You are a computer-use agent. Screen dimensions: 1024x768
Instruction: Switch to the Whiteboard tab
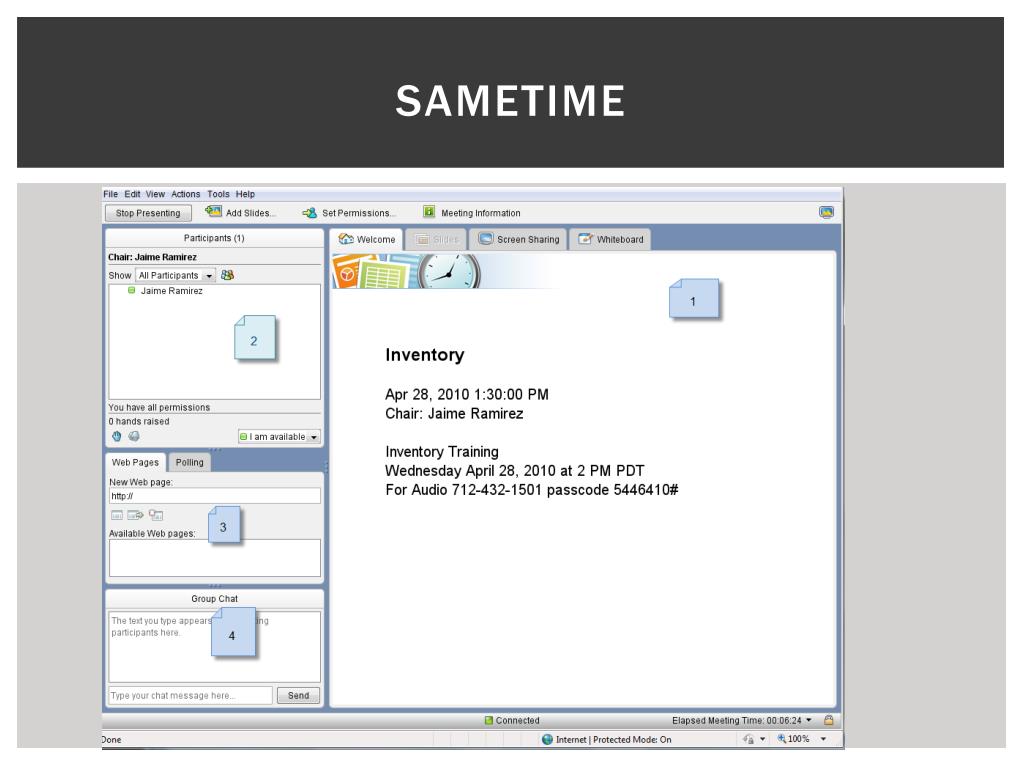610,240
